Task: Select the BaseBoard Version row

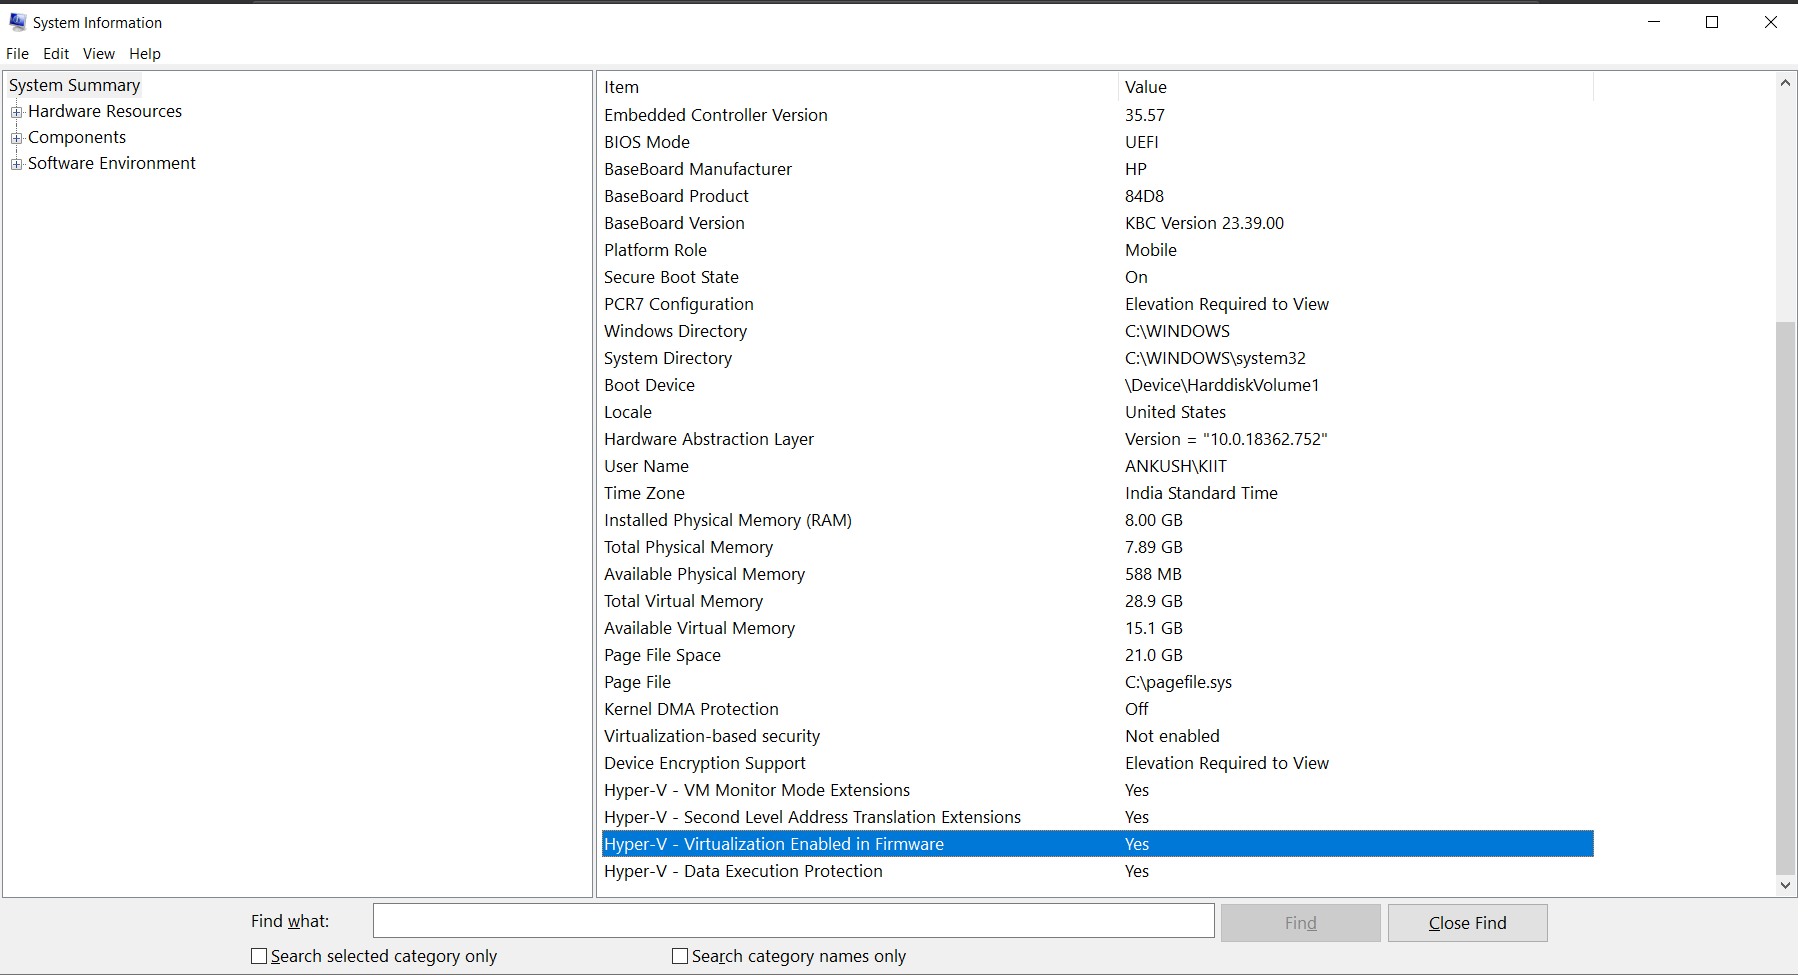Action: point(1097,223)
